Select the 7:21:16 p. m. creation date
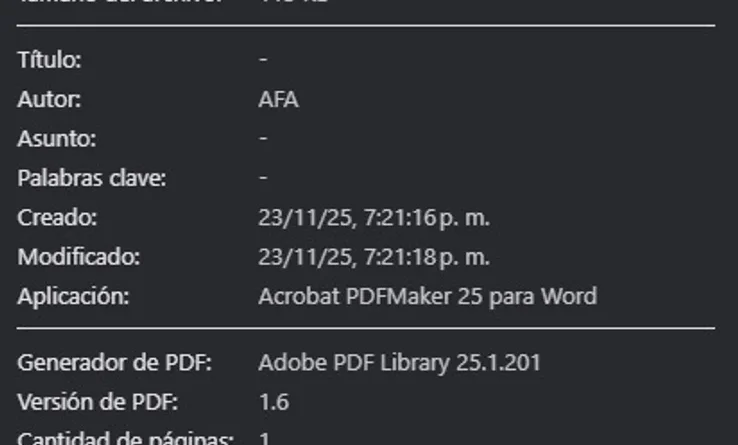 click(373, 217)
